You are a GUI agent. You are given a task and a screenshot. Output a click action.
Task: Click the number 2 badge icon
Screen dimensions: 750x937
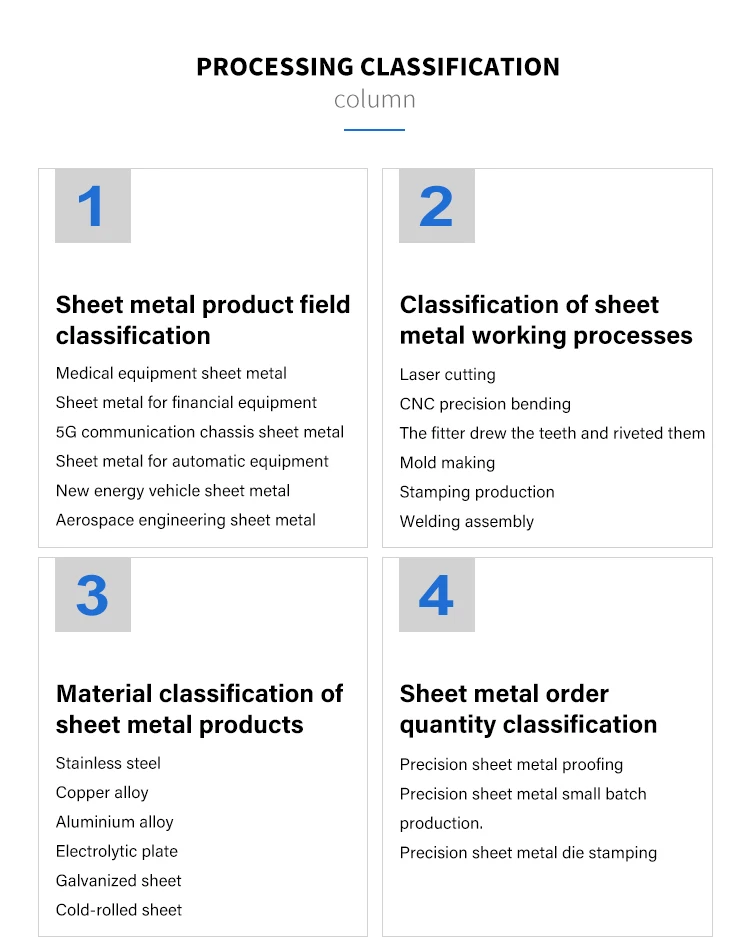[x=436, y=206]
